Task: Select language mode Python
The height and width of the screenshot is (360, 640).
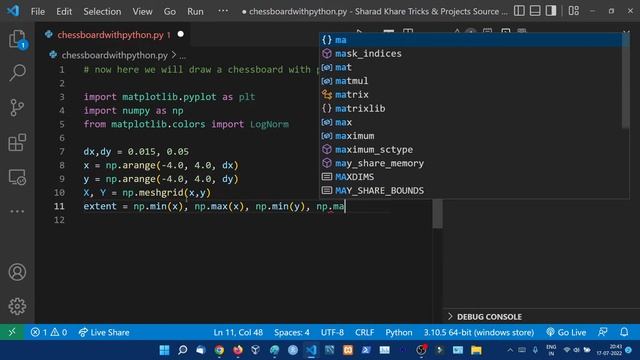Action: [x=399, y=332]
